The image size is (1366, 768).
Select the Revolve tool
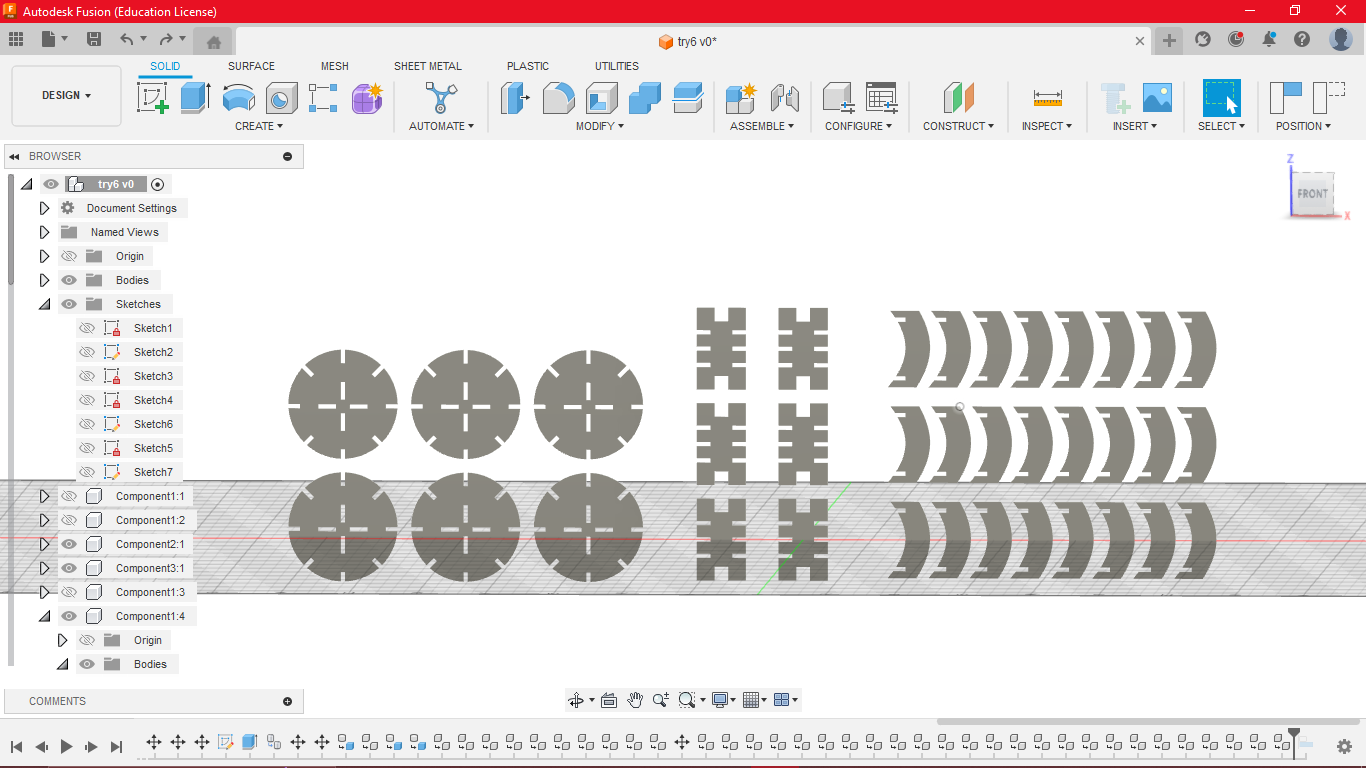click(x=239, y=98)
